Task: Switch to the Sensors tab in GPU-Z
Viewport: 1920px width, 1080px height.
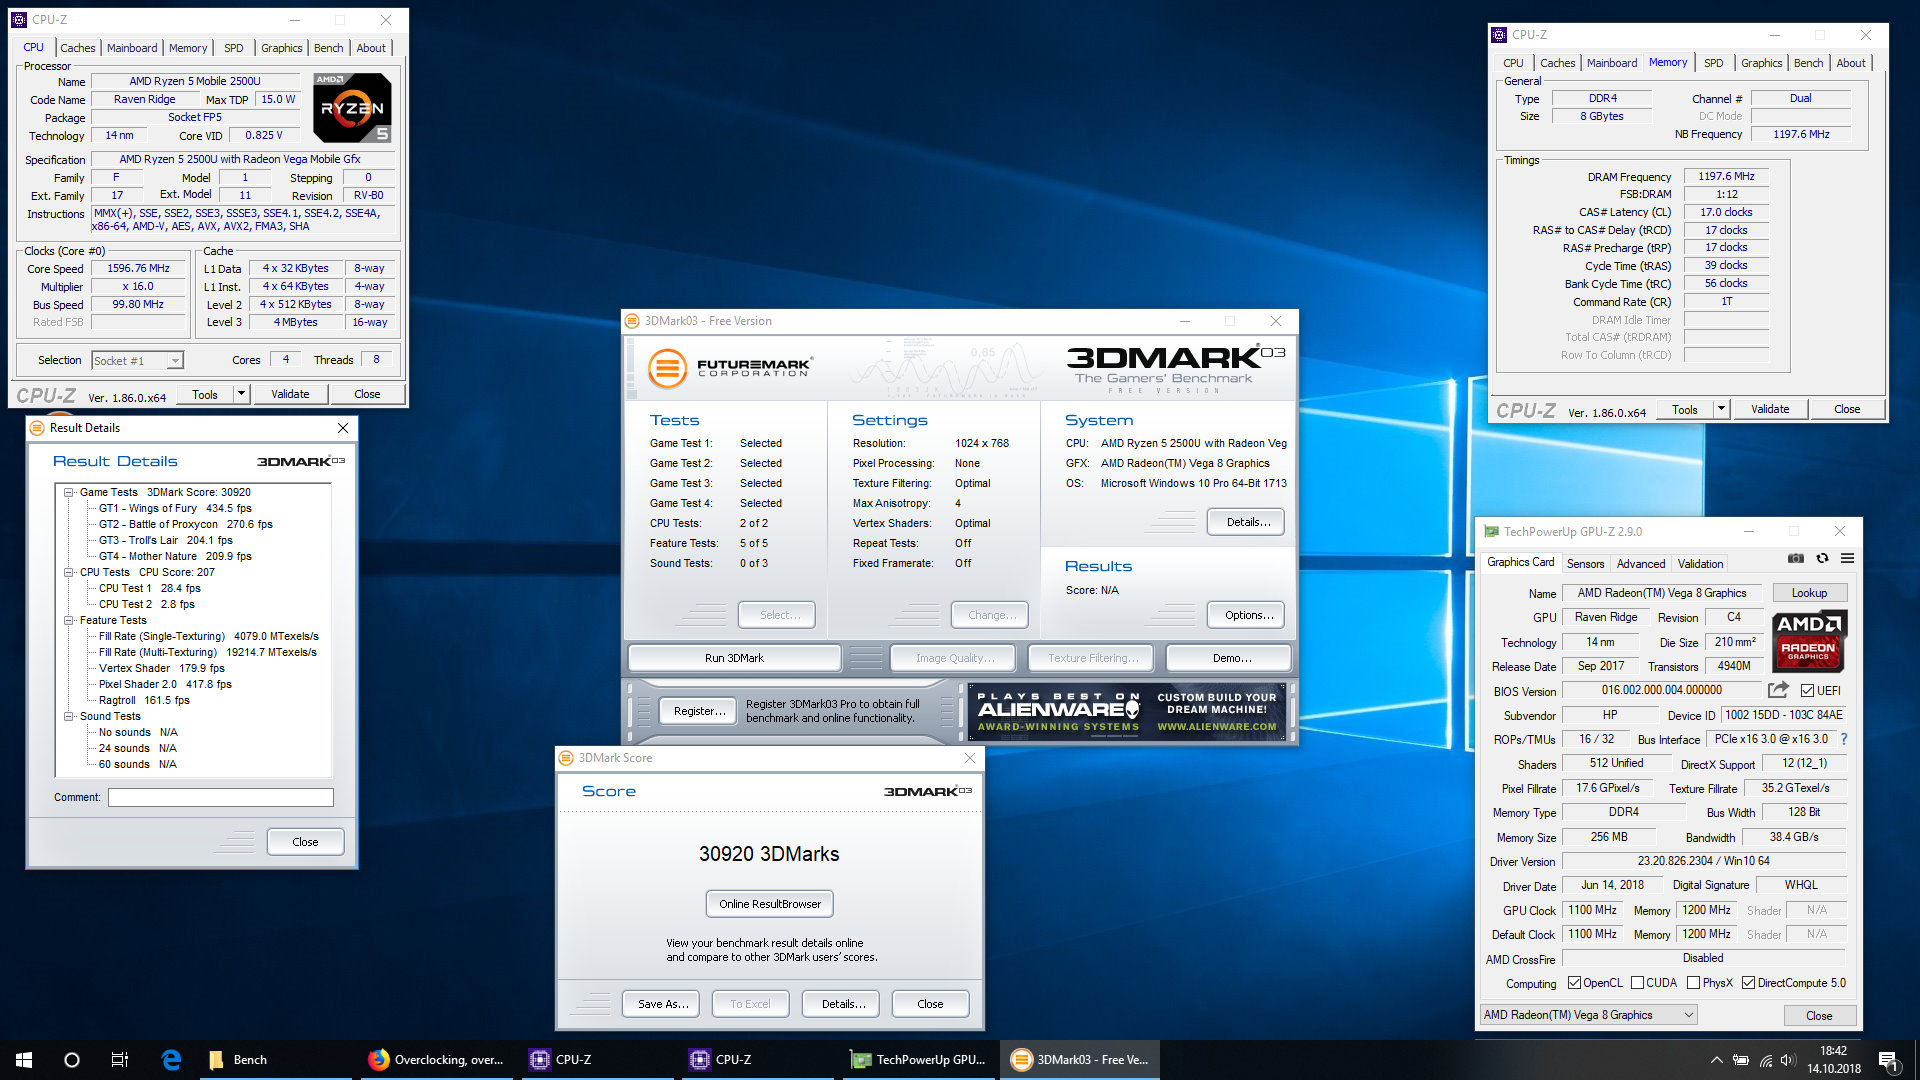Action: point(1585,564)
